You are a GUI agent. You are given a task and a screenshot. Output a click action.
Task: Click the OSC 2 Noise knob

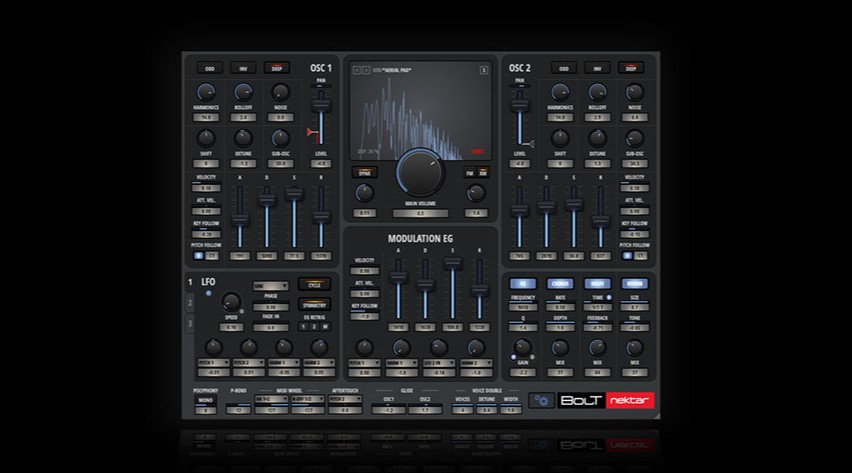tap(634, 92)
